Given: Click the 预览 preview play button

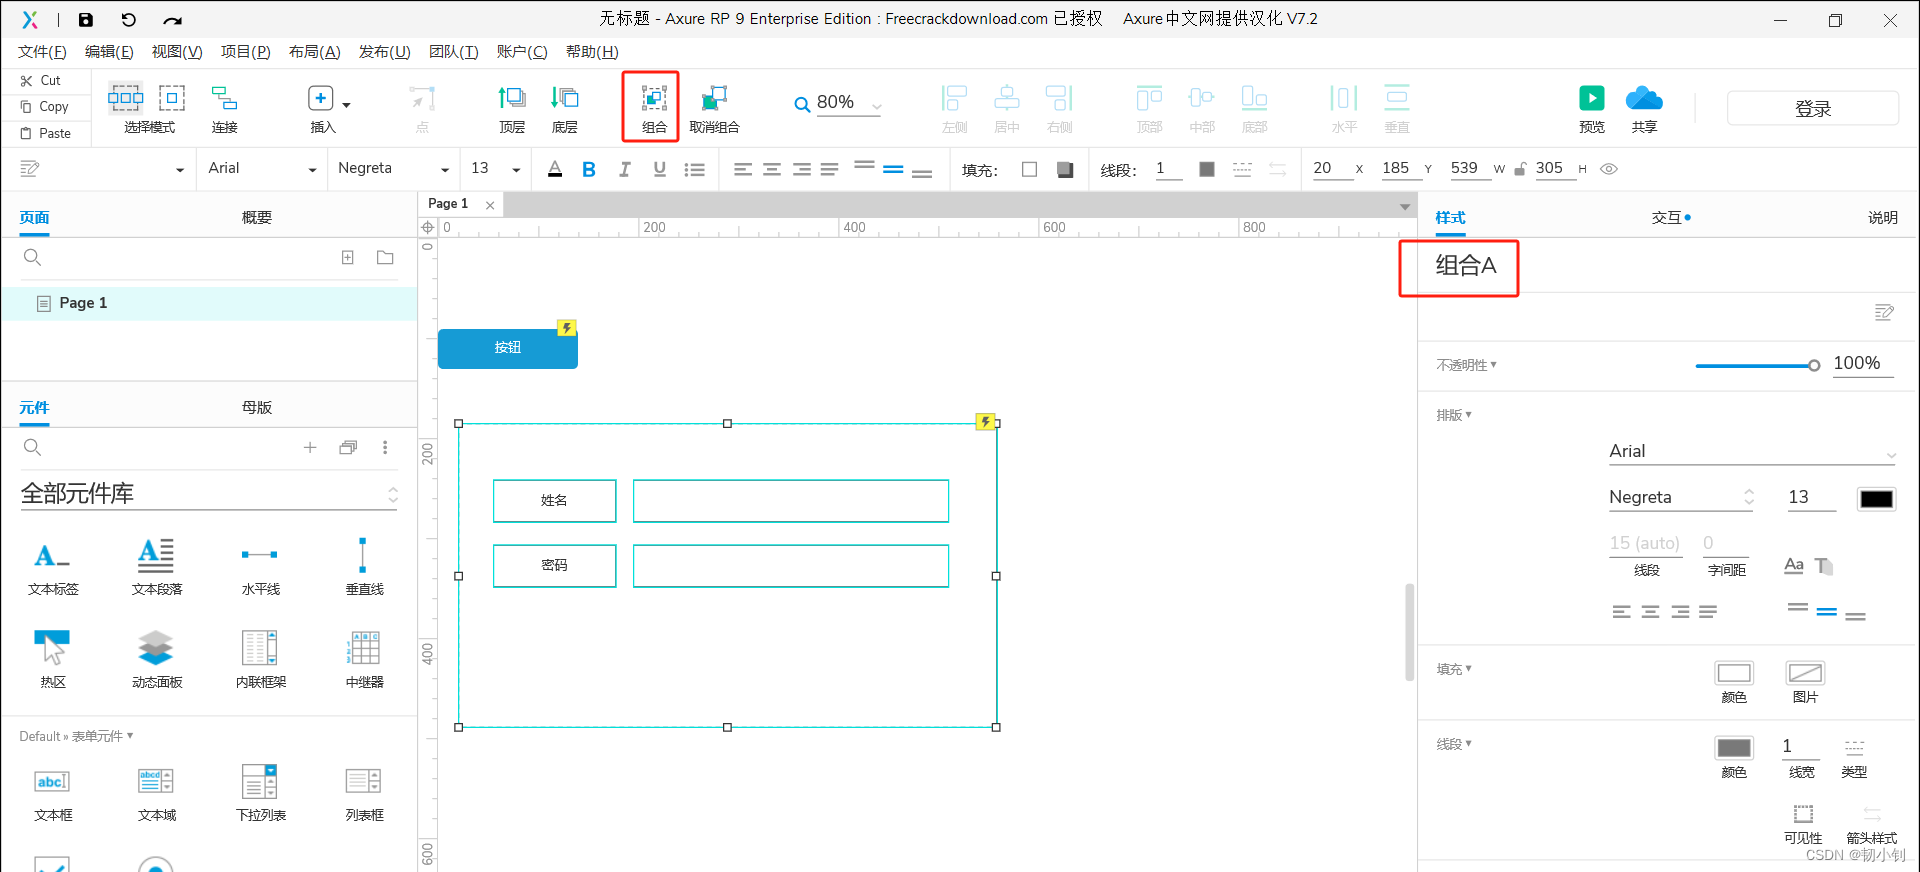Looking at the screenshot, I should tap(1592, 98).
